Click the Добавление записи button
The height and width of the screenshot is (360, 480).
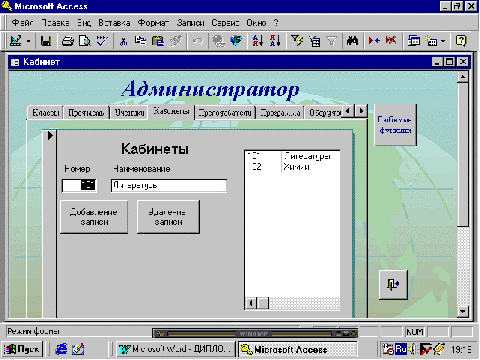point(94,217)
